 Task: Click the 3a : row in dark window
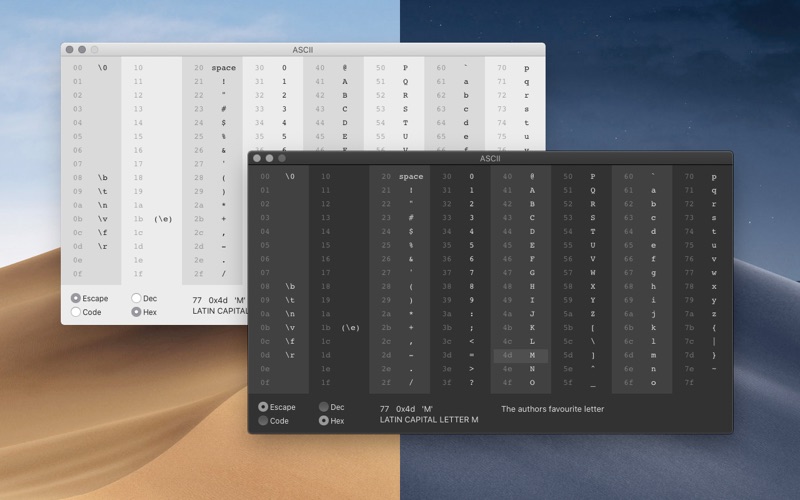(x=460, y=314)
